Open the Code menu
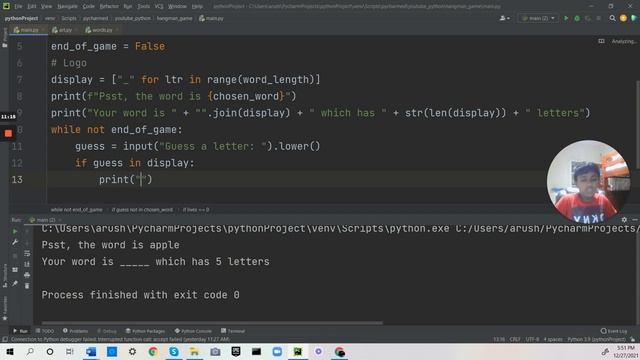Viewport: 640px width, 360px height. point(89,7)
